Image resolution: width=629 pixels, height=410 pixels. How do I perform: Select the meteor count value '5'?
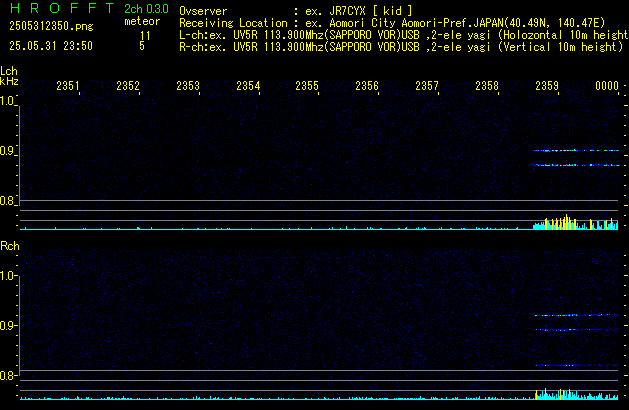point(142,46)
